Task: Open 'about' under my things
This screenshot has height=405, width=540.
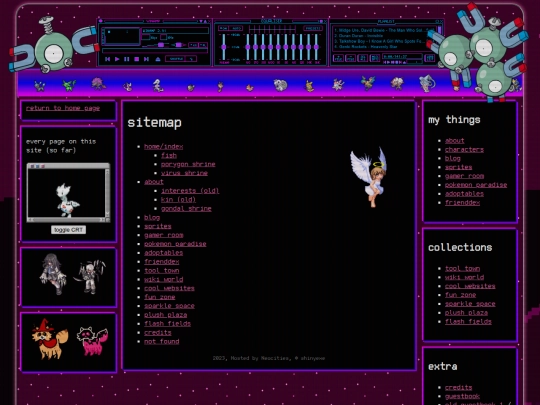Action: (x=455, y=141)
